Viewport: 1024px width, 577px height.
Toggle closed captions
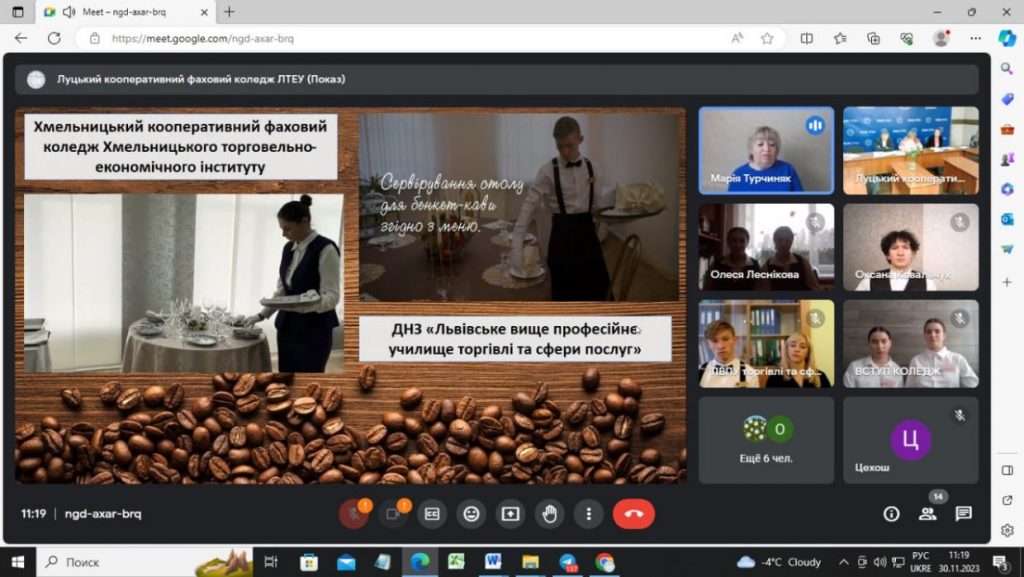click(432, 513)
